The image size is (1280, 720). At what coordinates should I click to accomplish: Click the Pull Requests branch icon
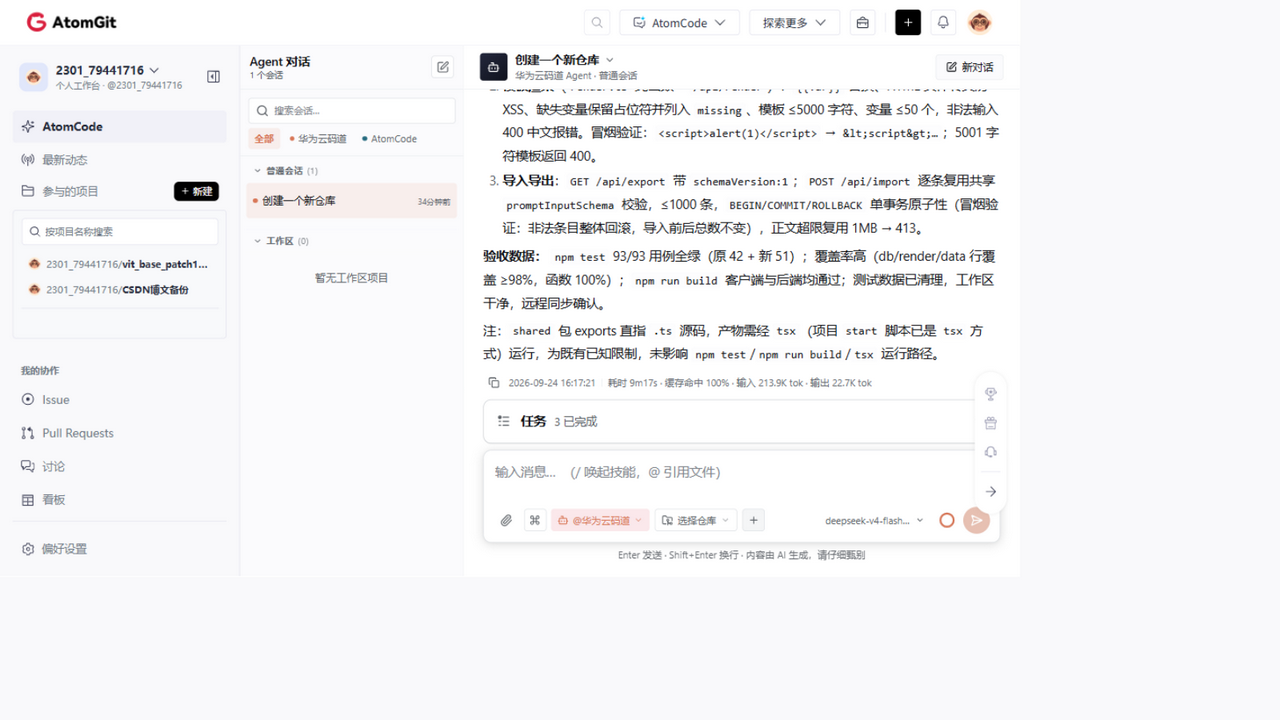[28, 433]
